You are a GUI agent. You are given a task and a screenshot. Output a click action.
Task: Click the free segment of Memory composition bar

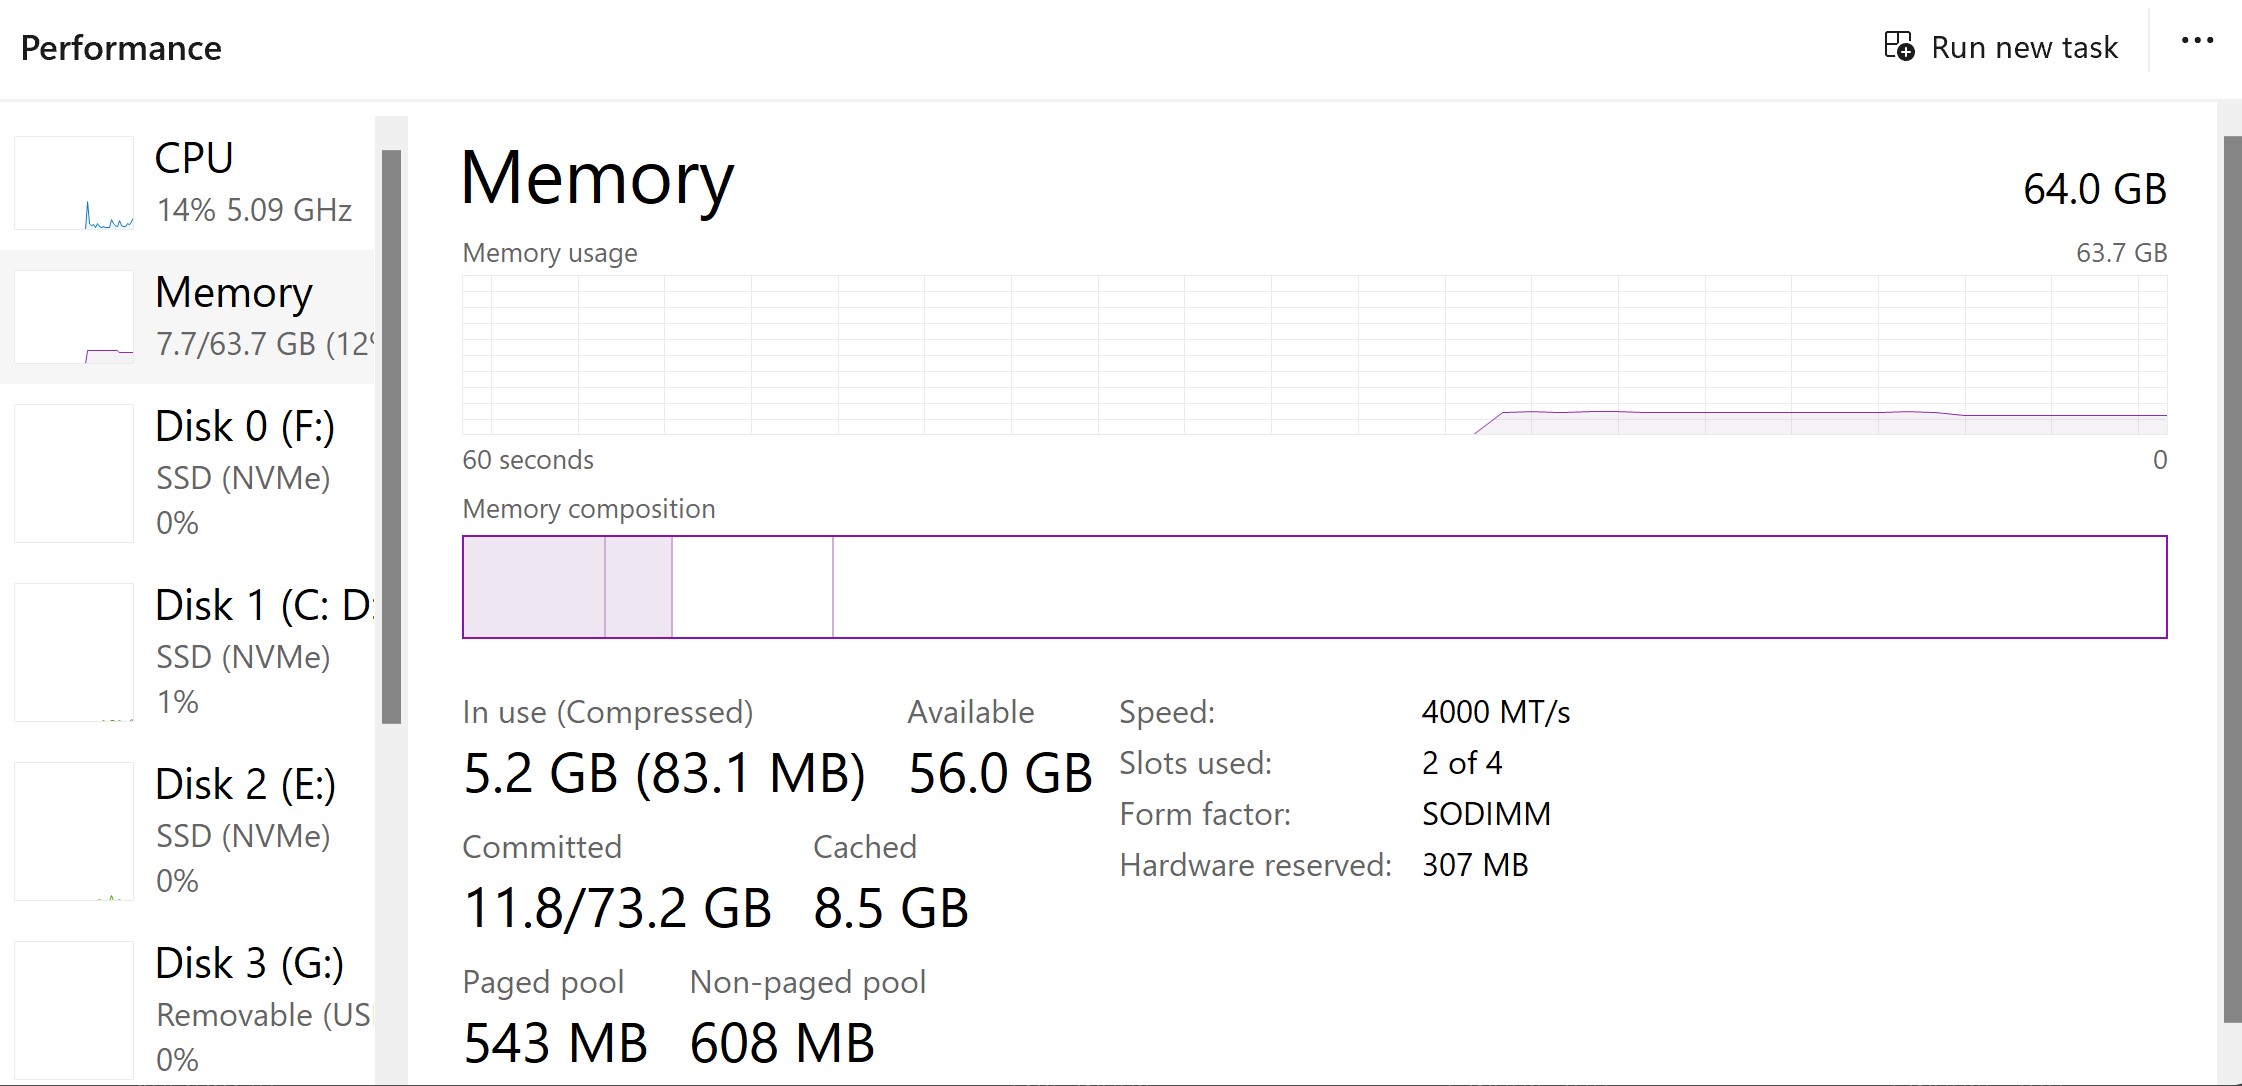[1500, 587]
